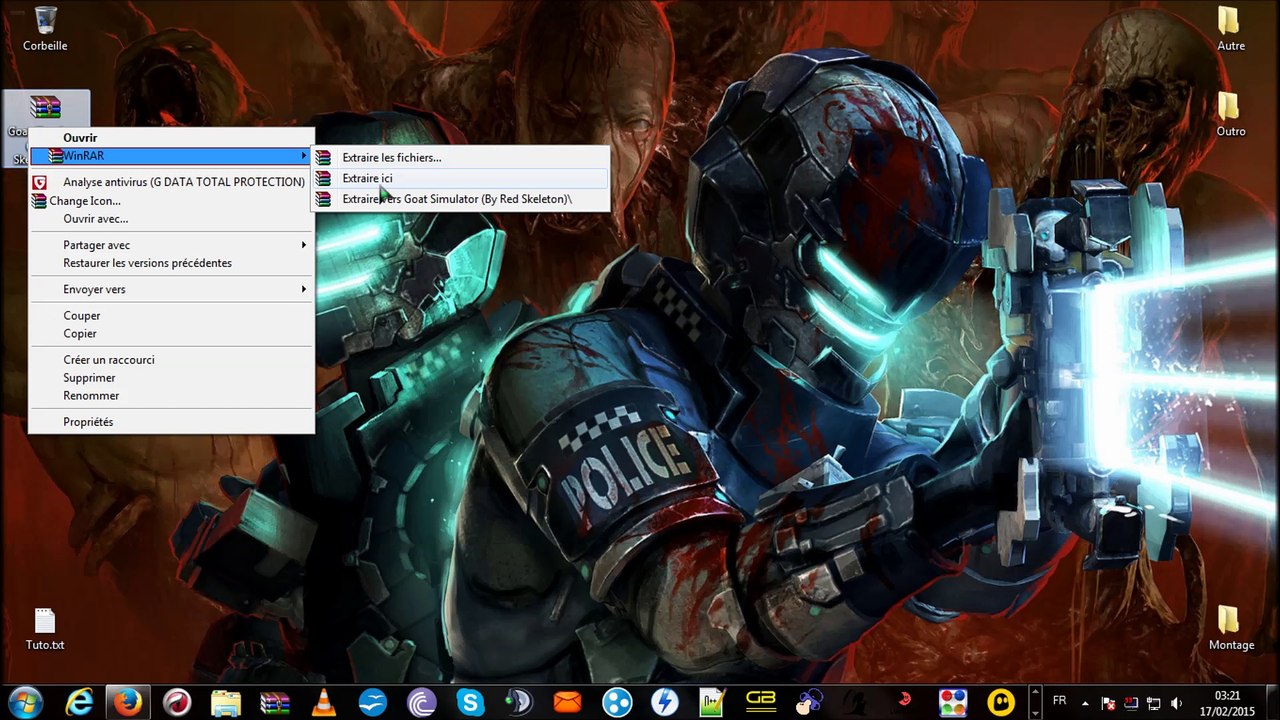
Task: Expand the Partager avec submenu
Action: tap(304, 245)
